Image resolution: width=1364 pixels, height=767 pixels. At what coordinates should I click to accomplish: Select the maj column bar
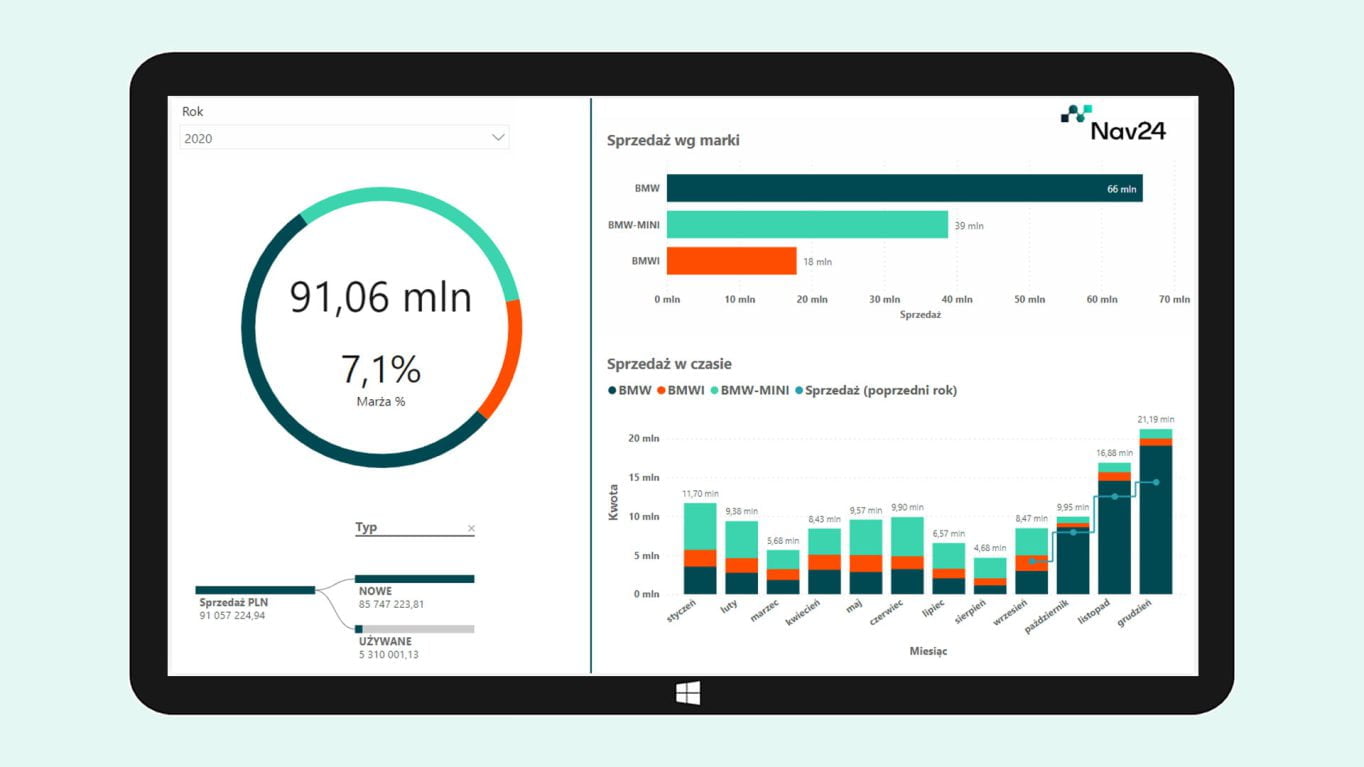click(x=866, y=557)
